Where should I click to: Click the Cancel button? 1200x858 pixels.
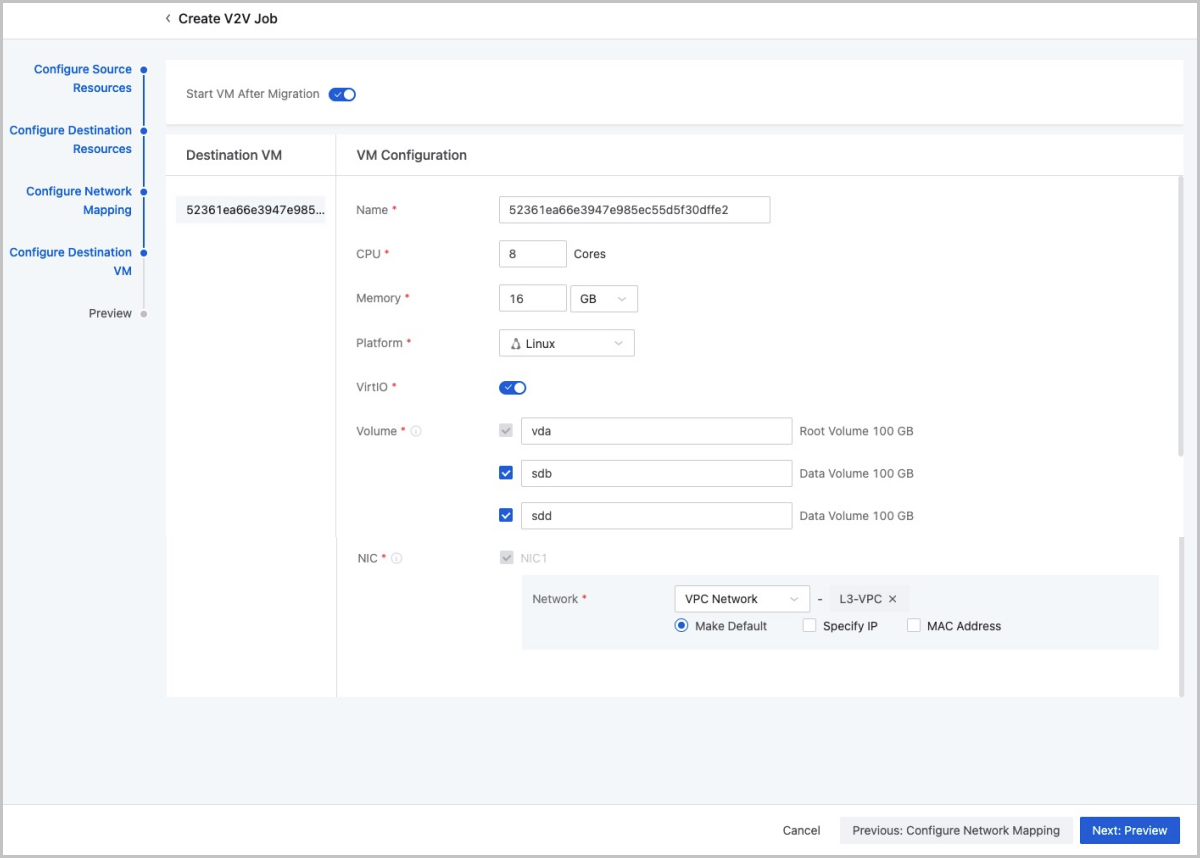(801, 830)
